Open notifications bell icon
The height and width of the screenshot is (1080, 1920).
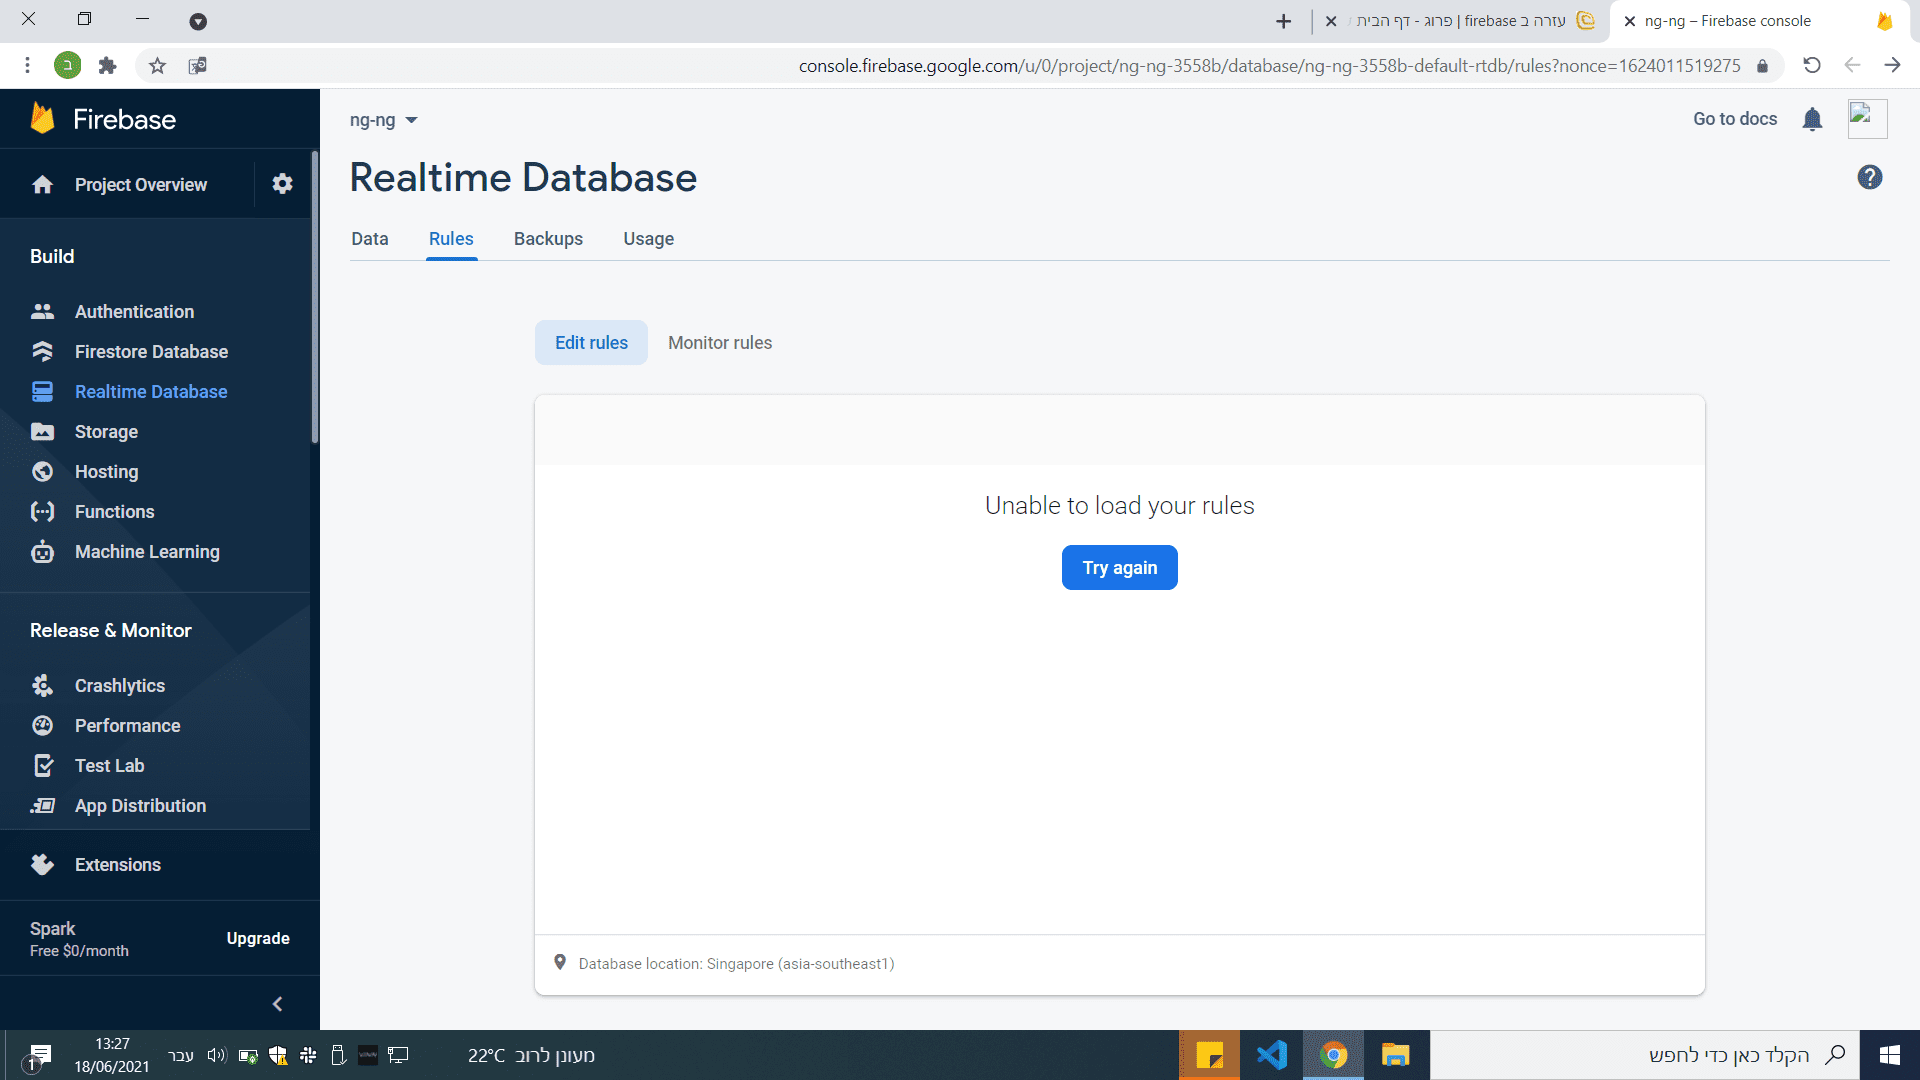1812,119
